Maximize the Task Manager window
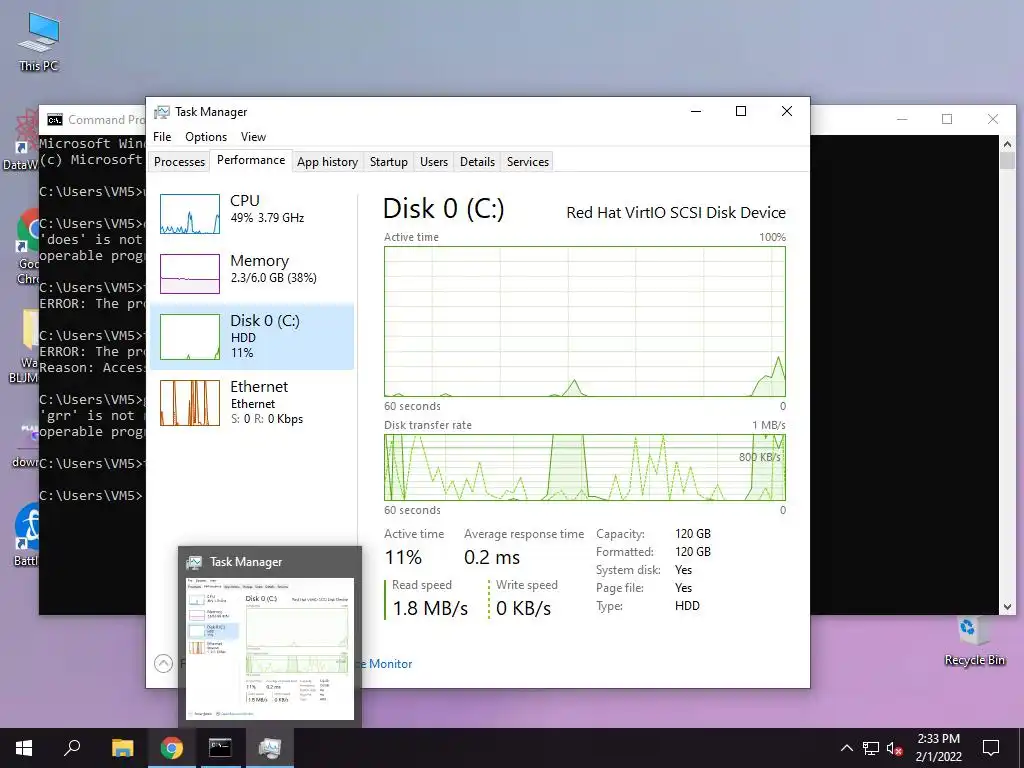The width and height of the screenshot is (1024, 768). (x=741, y=111)
